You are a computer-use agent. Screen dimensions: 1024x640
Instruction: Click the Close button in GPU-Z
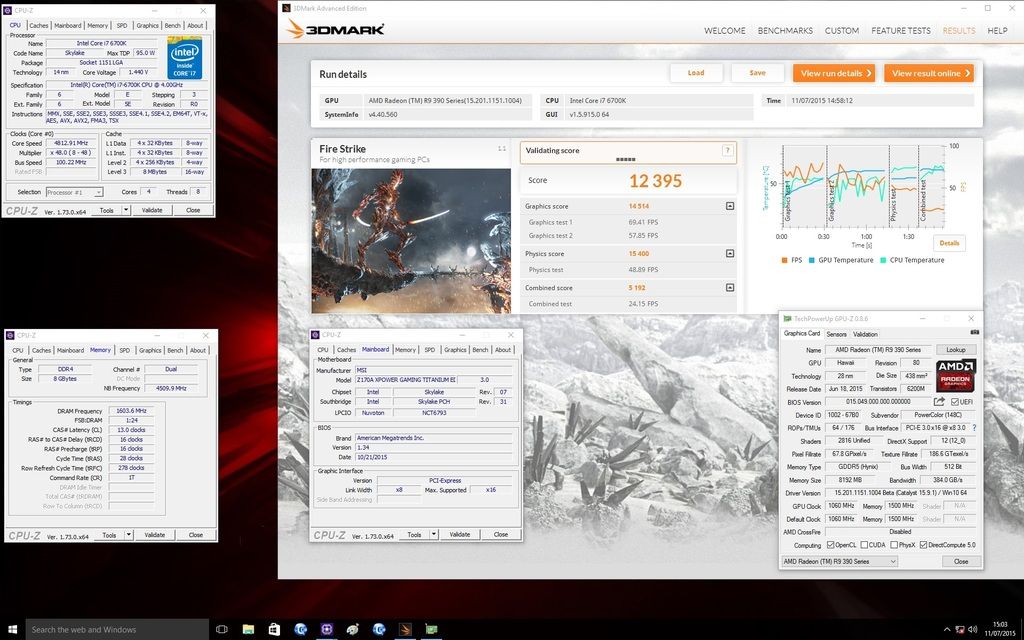point(961,562)
